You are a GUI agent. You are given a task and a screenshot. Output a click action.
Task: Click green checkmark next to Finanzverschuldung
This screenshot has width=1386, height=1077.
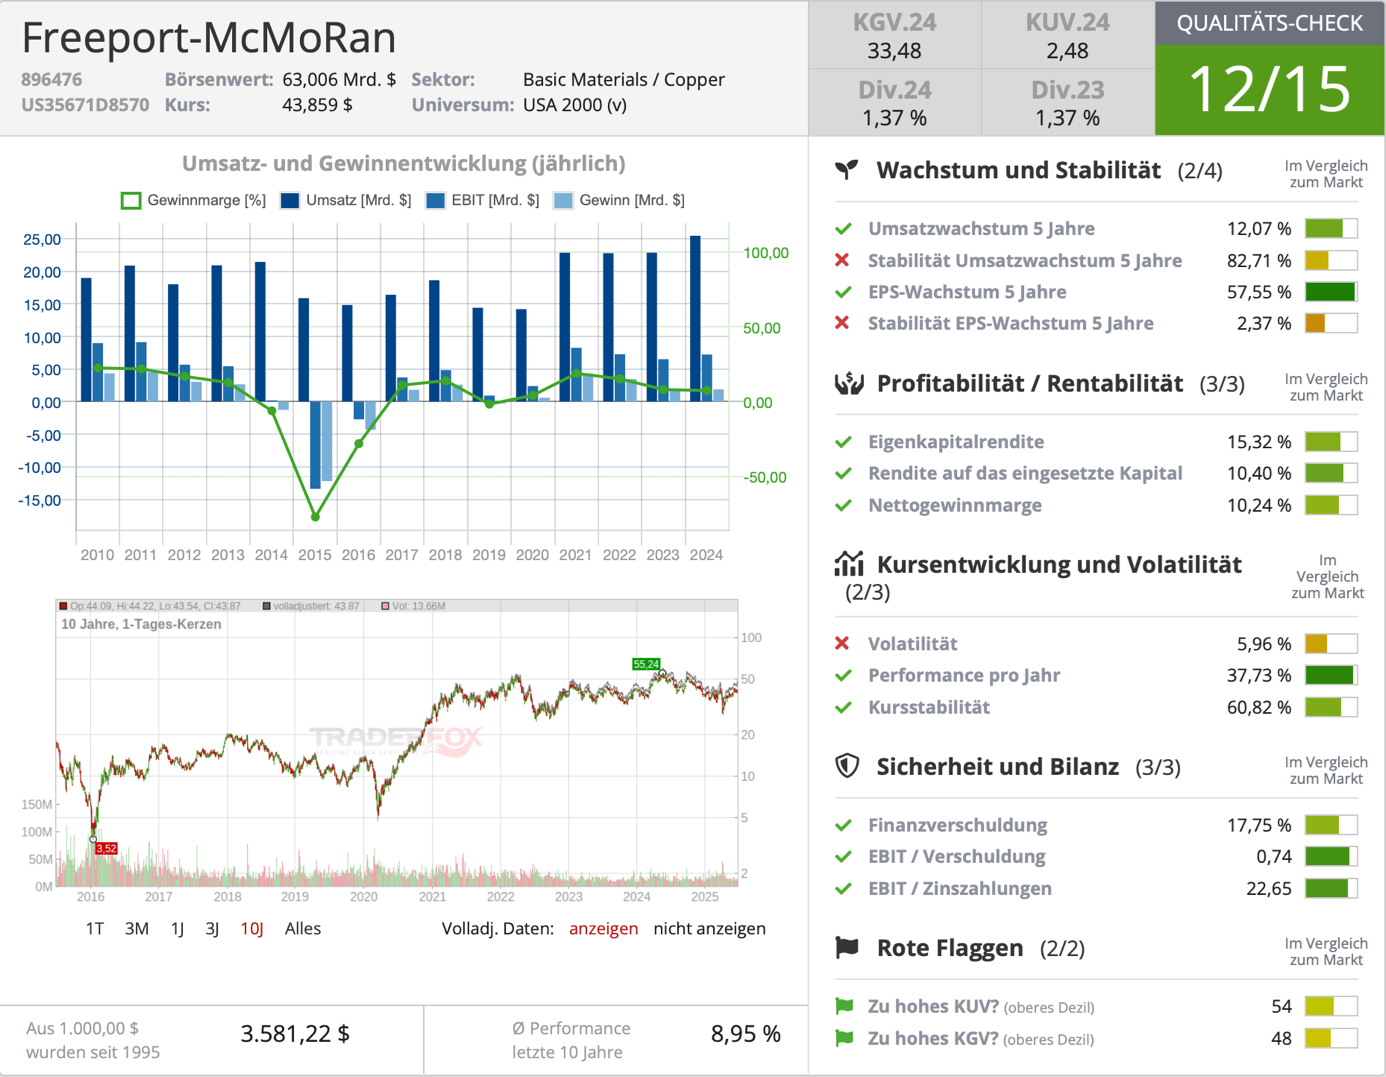tap(843, 825)
